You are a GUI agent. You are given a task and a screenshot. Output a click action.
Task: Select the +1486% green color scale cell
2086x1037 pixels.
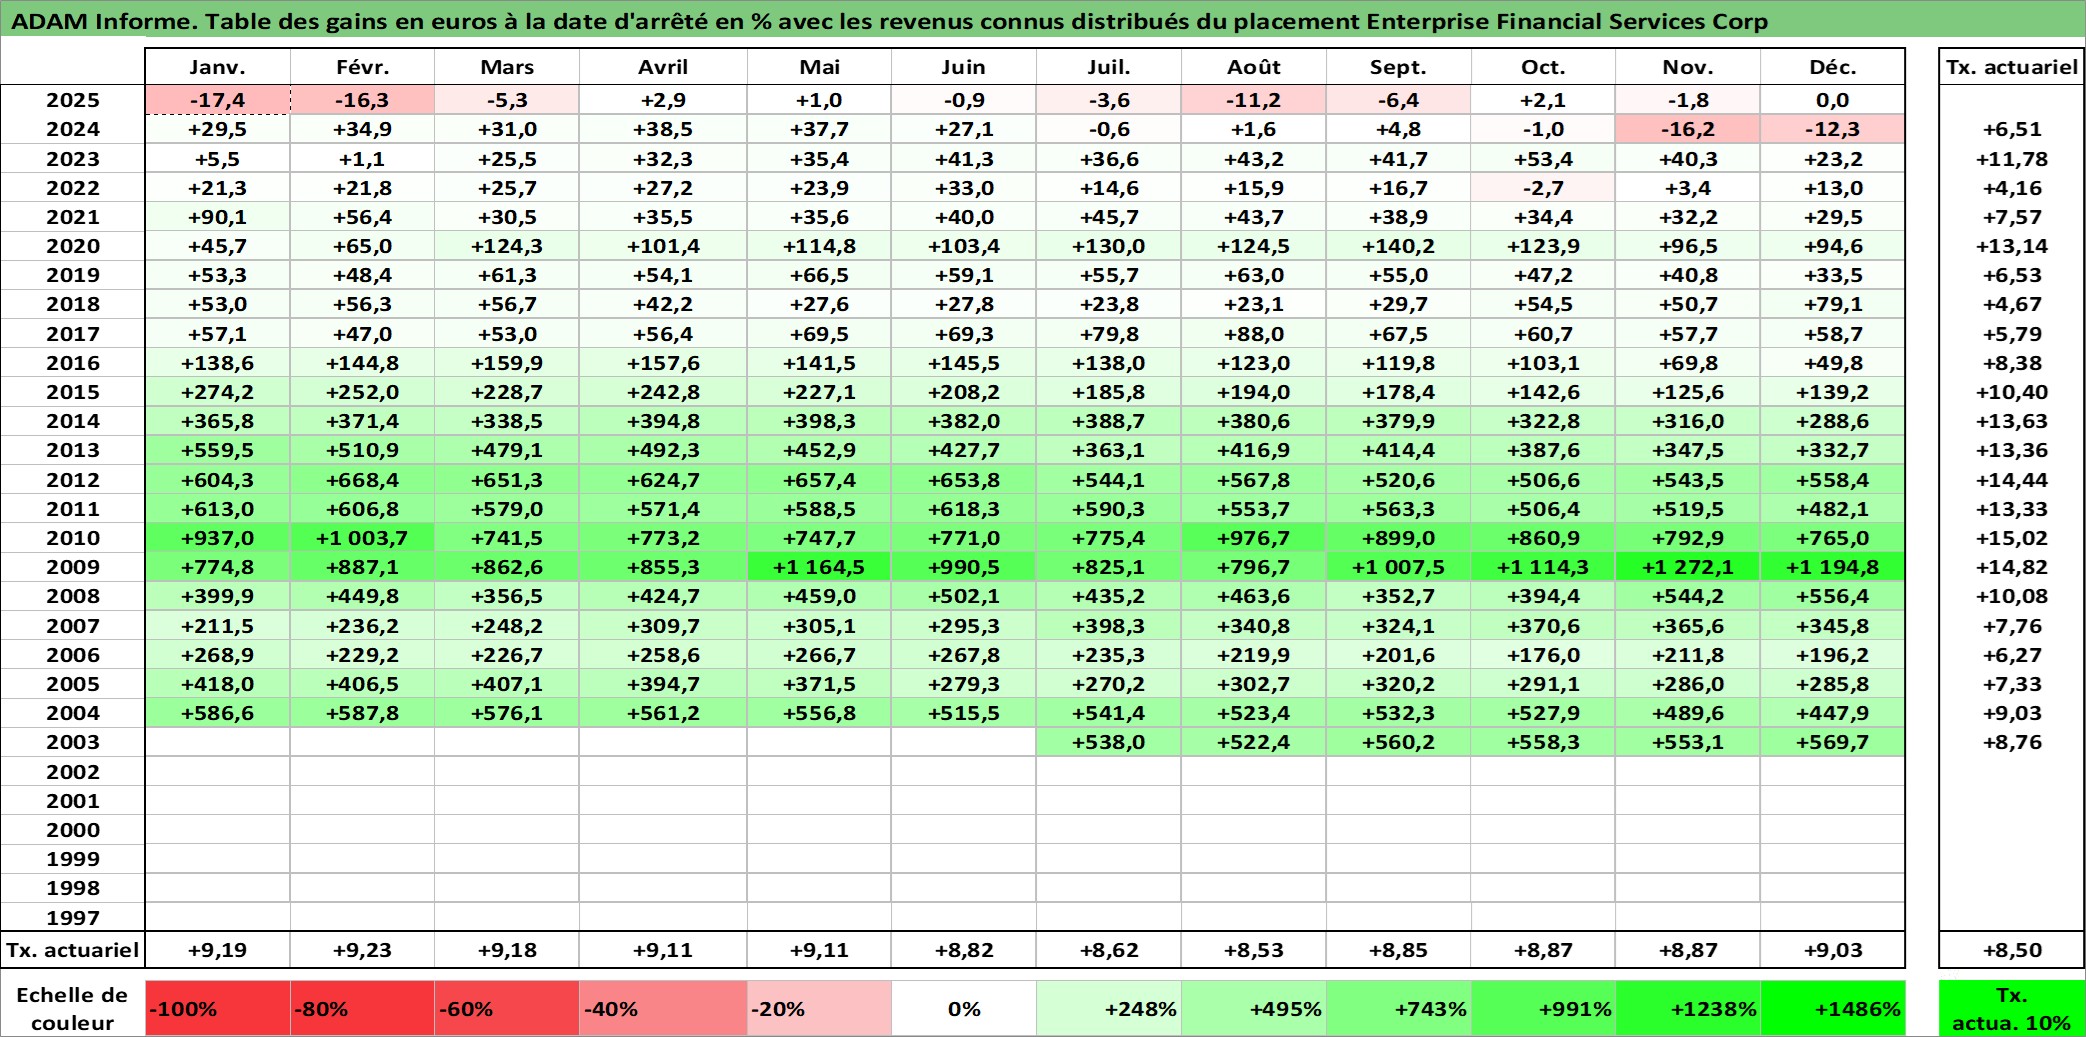[1832, 1008]
